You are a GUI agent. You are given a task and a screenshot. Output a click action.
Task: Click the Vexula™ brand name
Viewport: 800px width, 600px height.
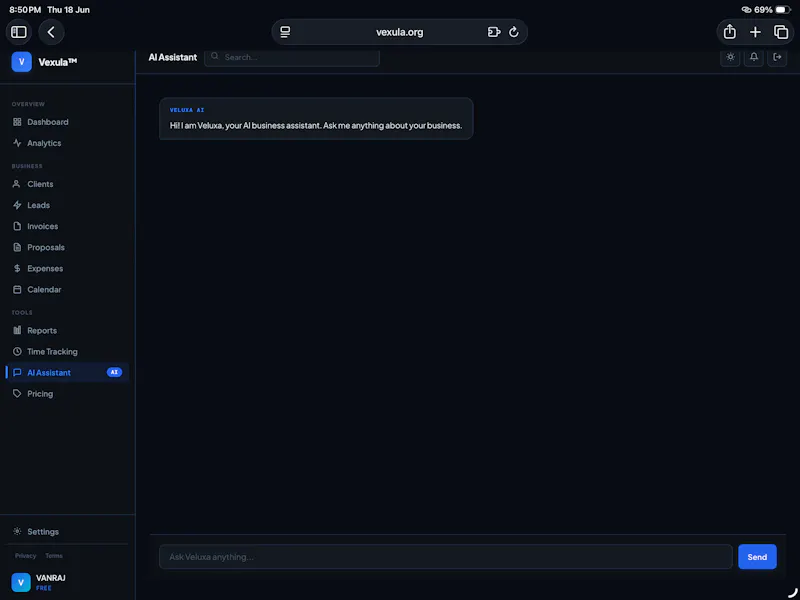click(x=58, y=62)
